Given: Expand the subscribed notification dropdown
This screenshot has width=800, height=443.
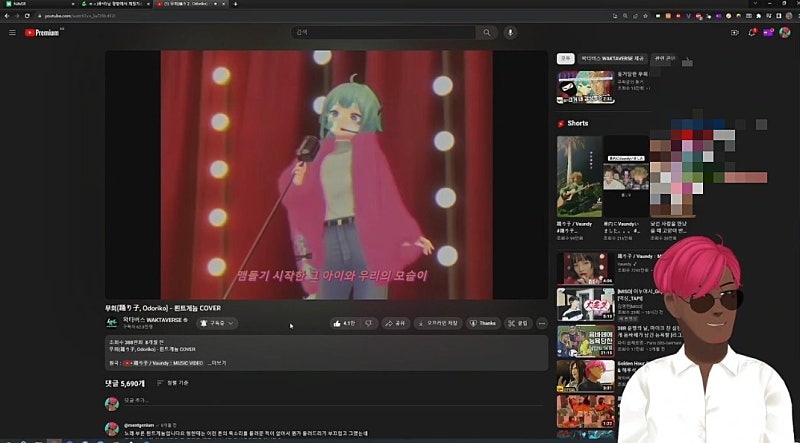Looking at the screenshot, I should [217, 323].
